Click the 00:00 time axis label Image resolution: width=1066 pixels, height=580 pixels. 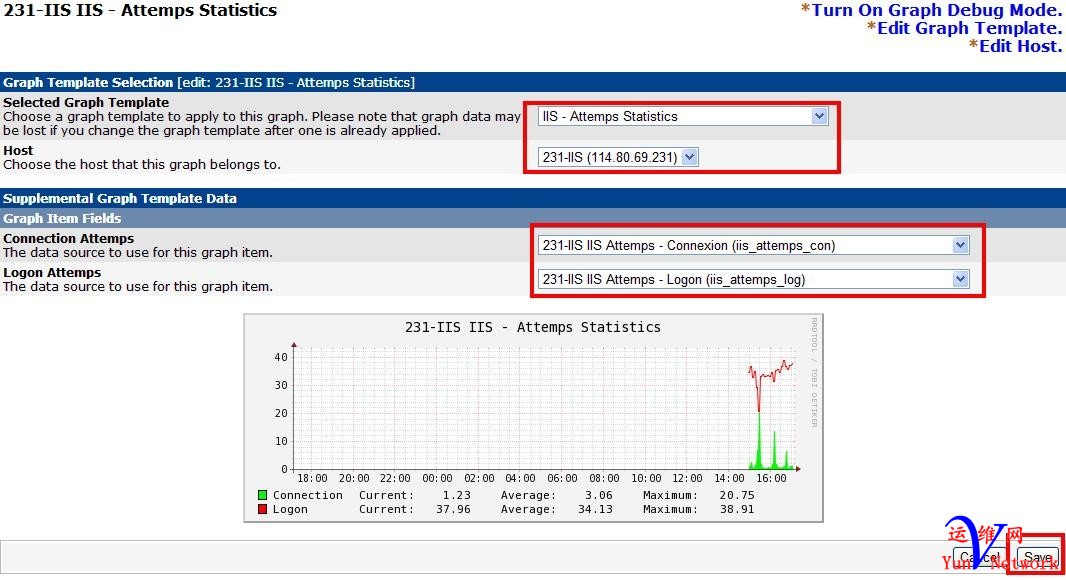coord(437,479)
